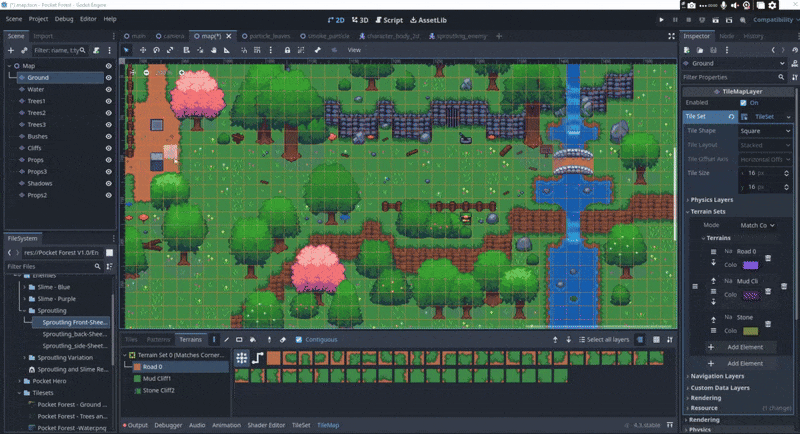Screen dimensions: 800x434
Task: Click the Add Child Node plus icon
Action: (11, 49)
